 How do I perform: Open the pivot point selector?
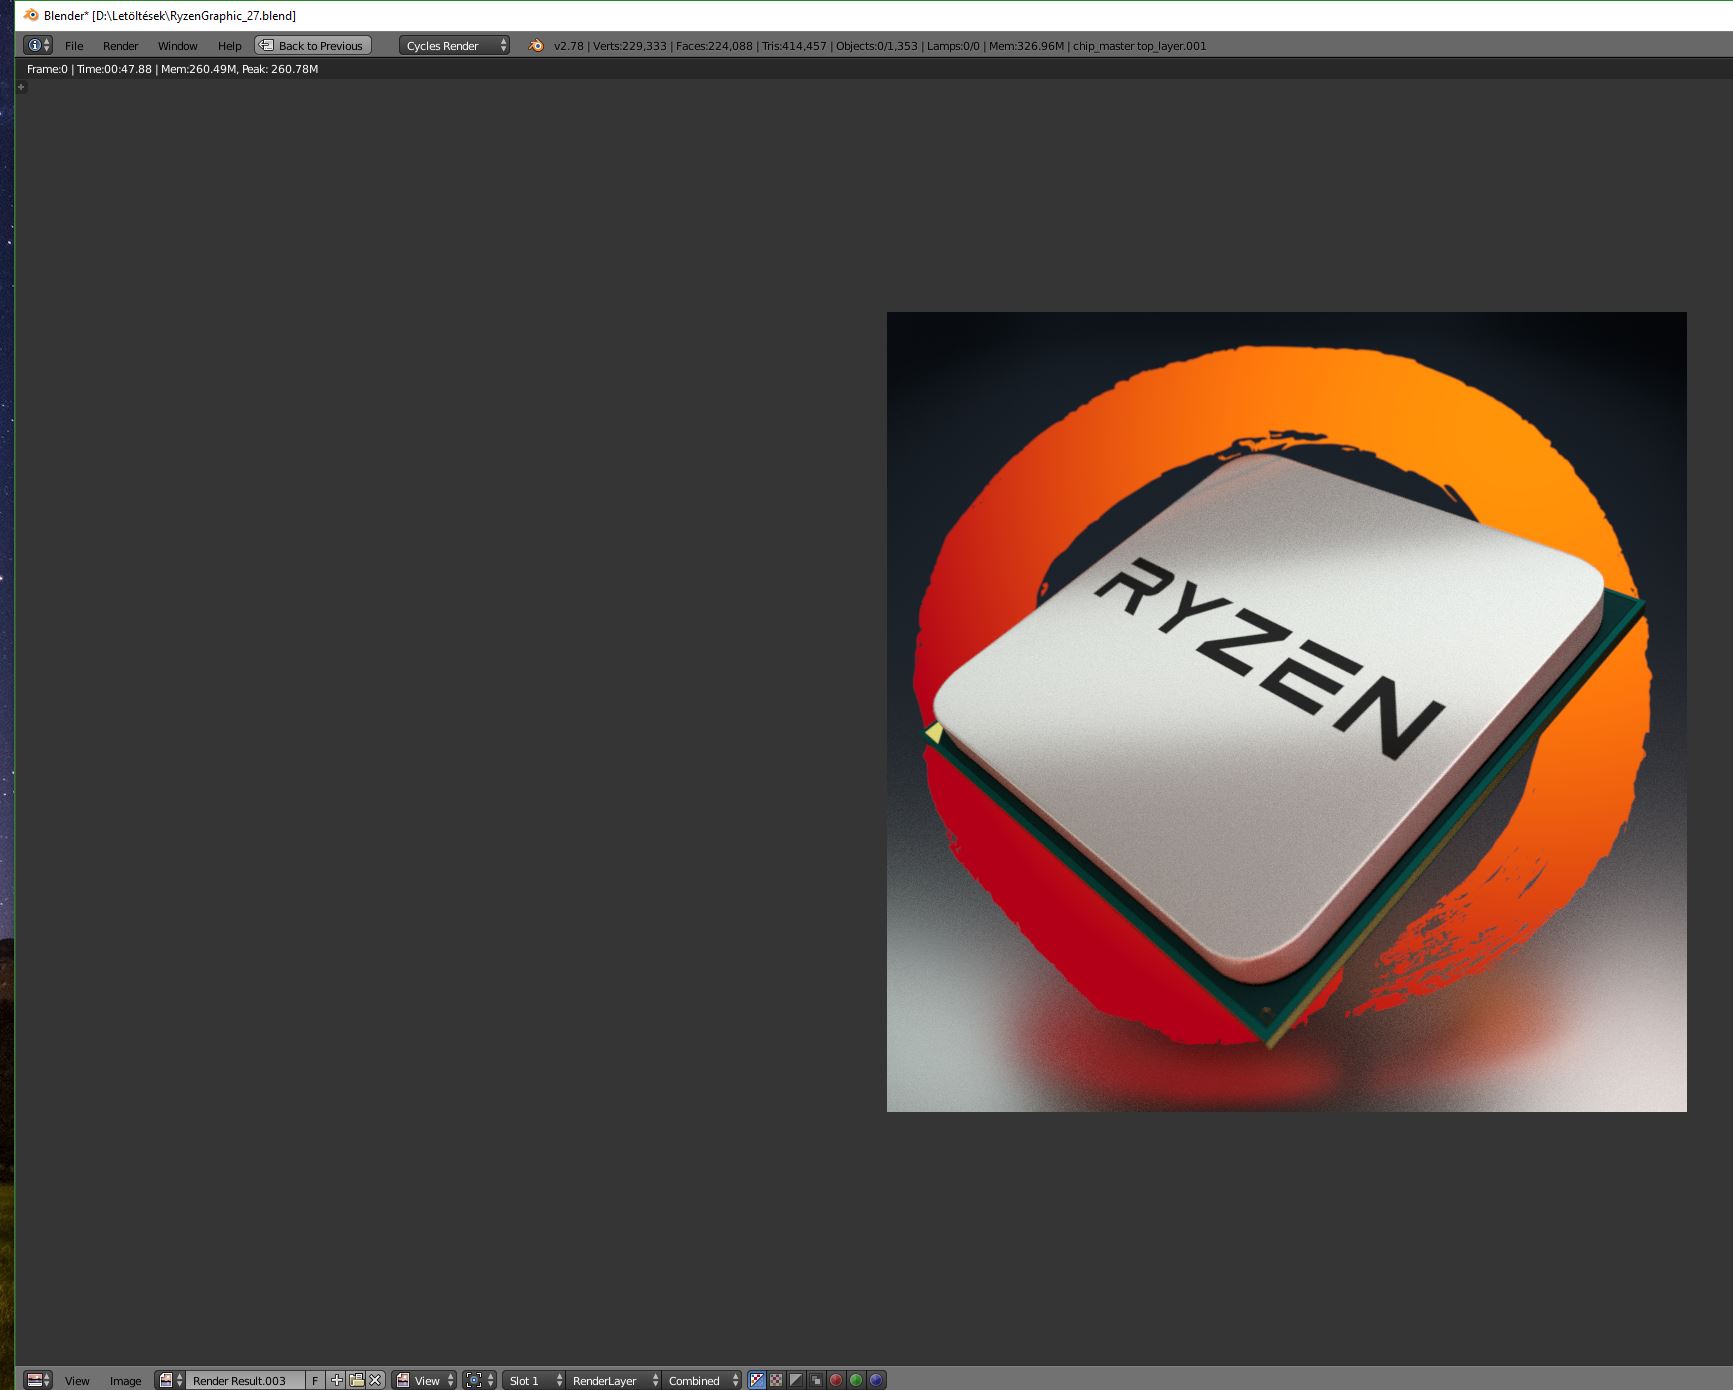click(x=480, y=1380)
